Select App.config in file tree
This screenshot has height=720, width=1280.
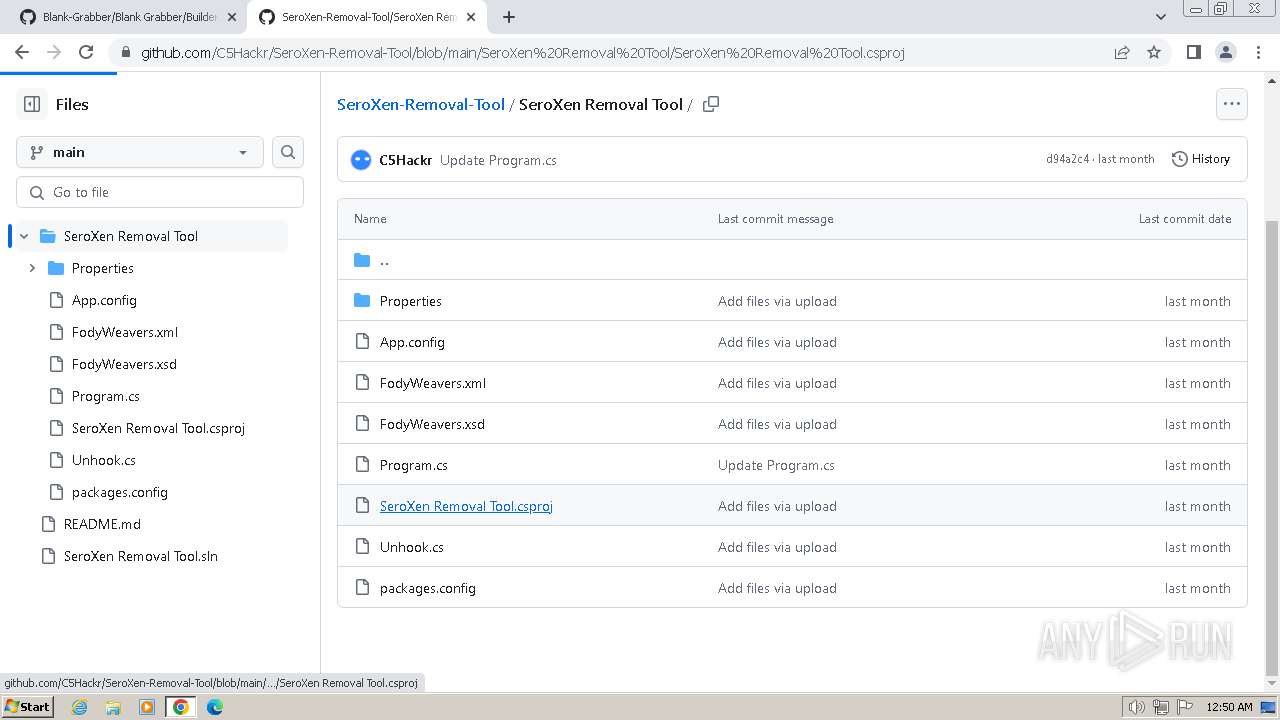[x=104, y=300]
